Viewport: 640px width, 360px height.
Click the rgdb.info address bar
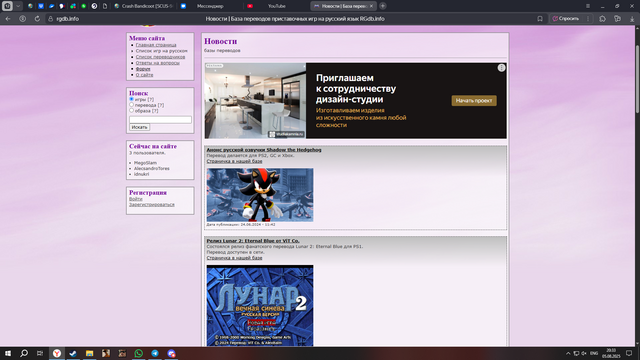coord(68,19)
